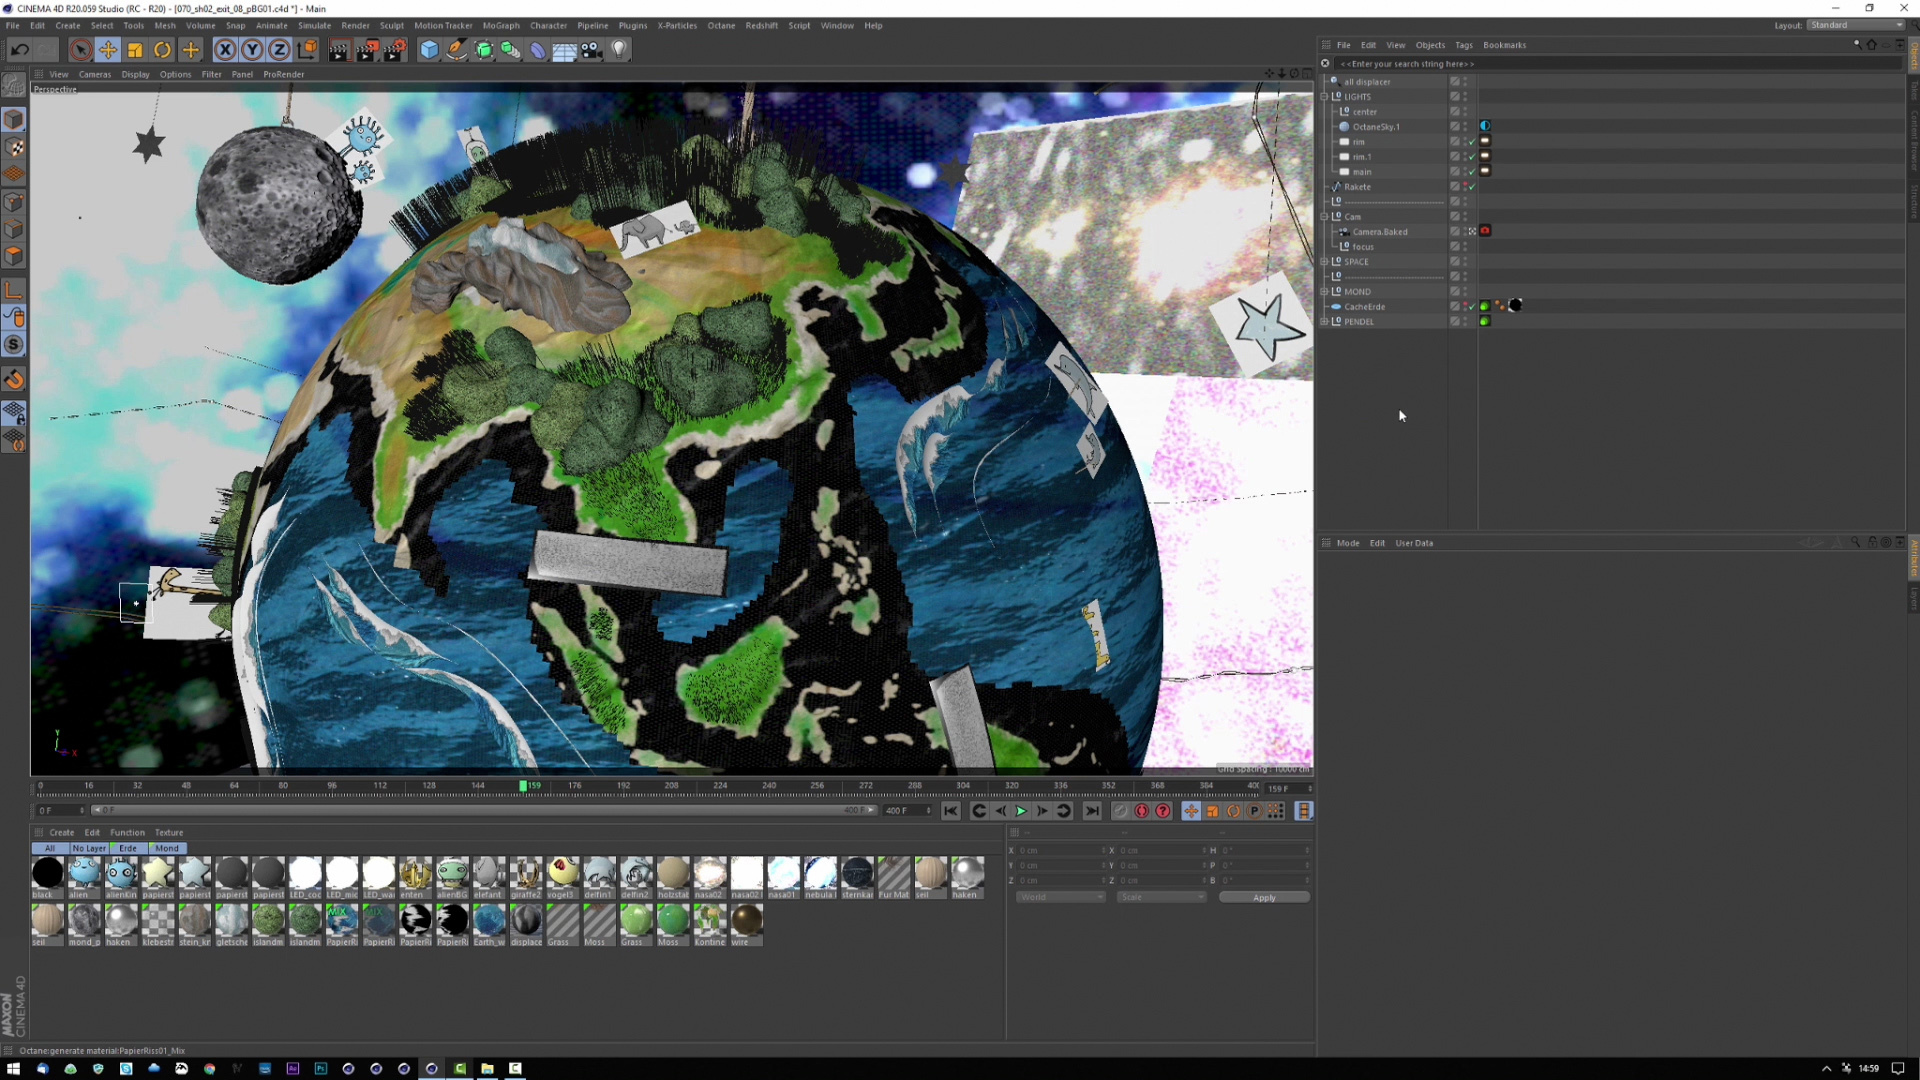The width and height of the screenshot is (1920, 1080).
Task: Add a Cube primitive object
Action: [429, 50]
